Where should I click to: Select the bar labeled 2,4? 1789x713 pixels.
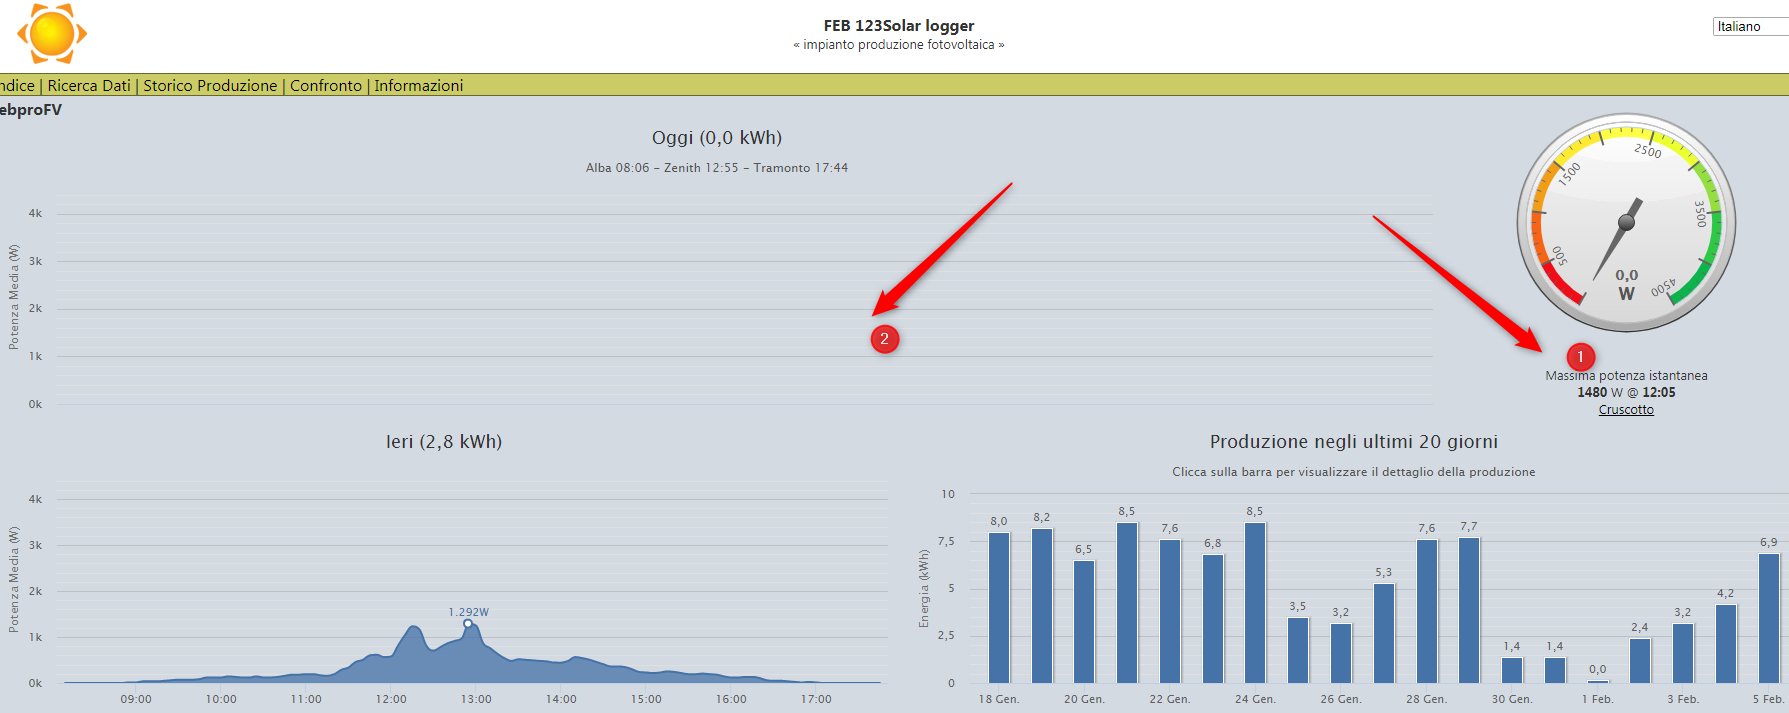pos(1640,661)
